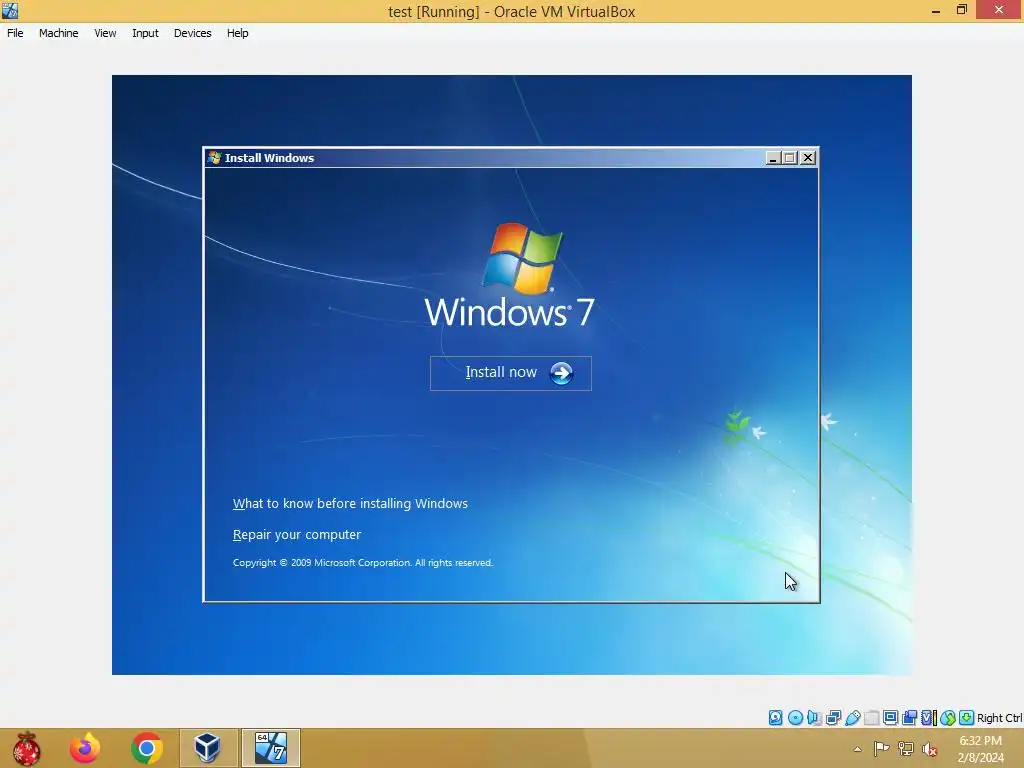Image resolution: width=1024 pixels, height=768 pixels.
Task: Open the Devices menu
Action: tap(192, 33)
